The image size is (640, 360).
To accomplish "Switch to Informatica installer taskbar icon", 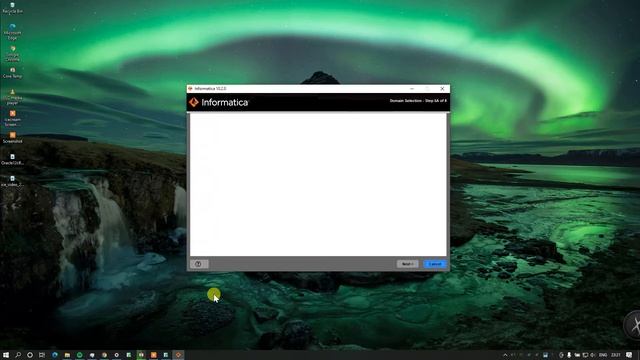I will 178,355.
